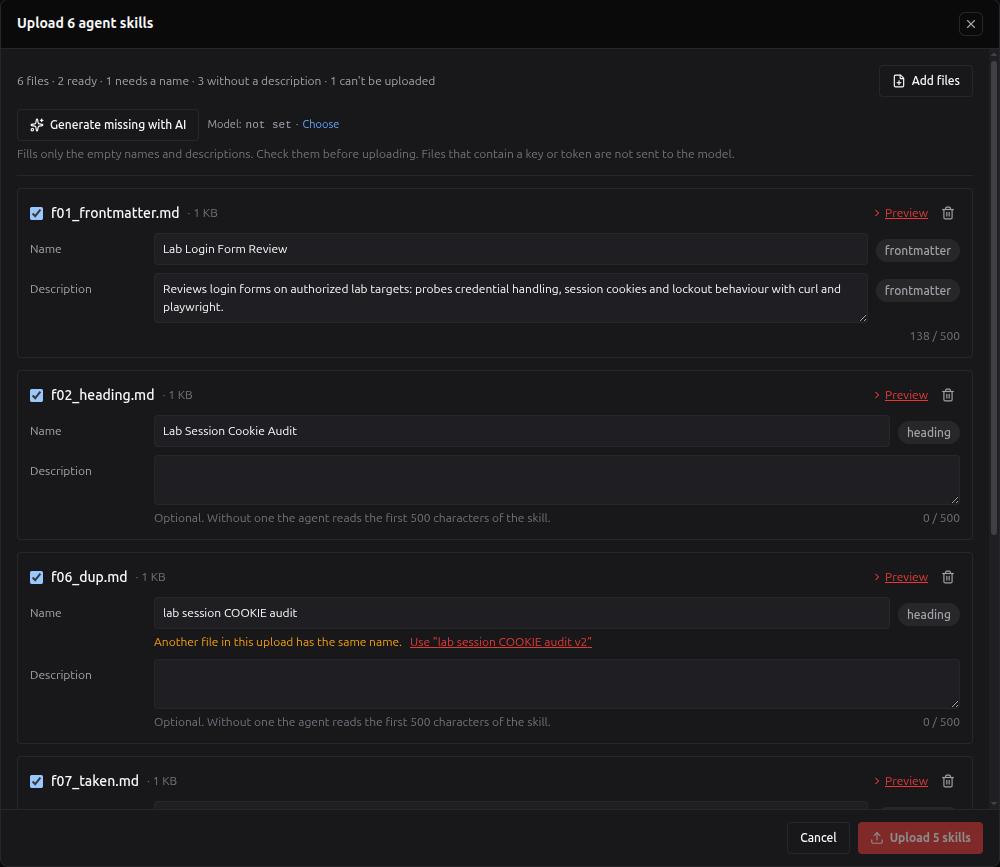Deselect the f07_taken.md file checkbox
1000x867 pixels.
pos(36,781)
